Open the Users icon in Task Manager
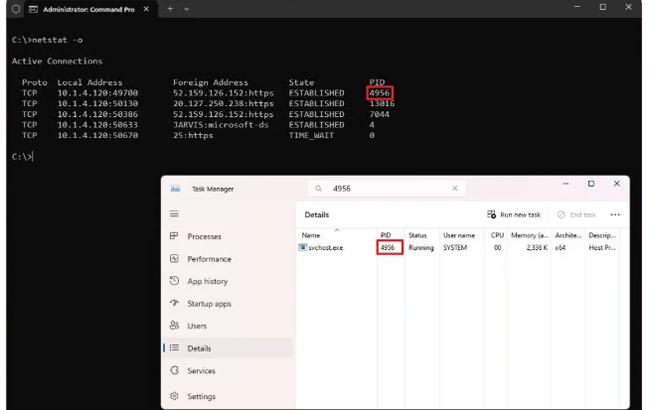This screenshot has height=410, width=650. [174, 326]
